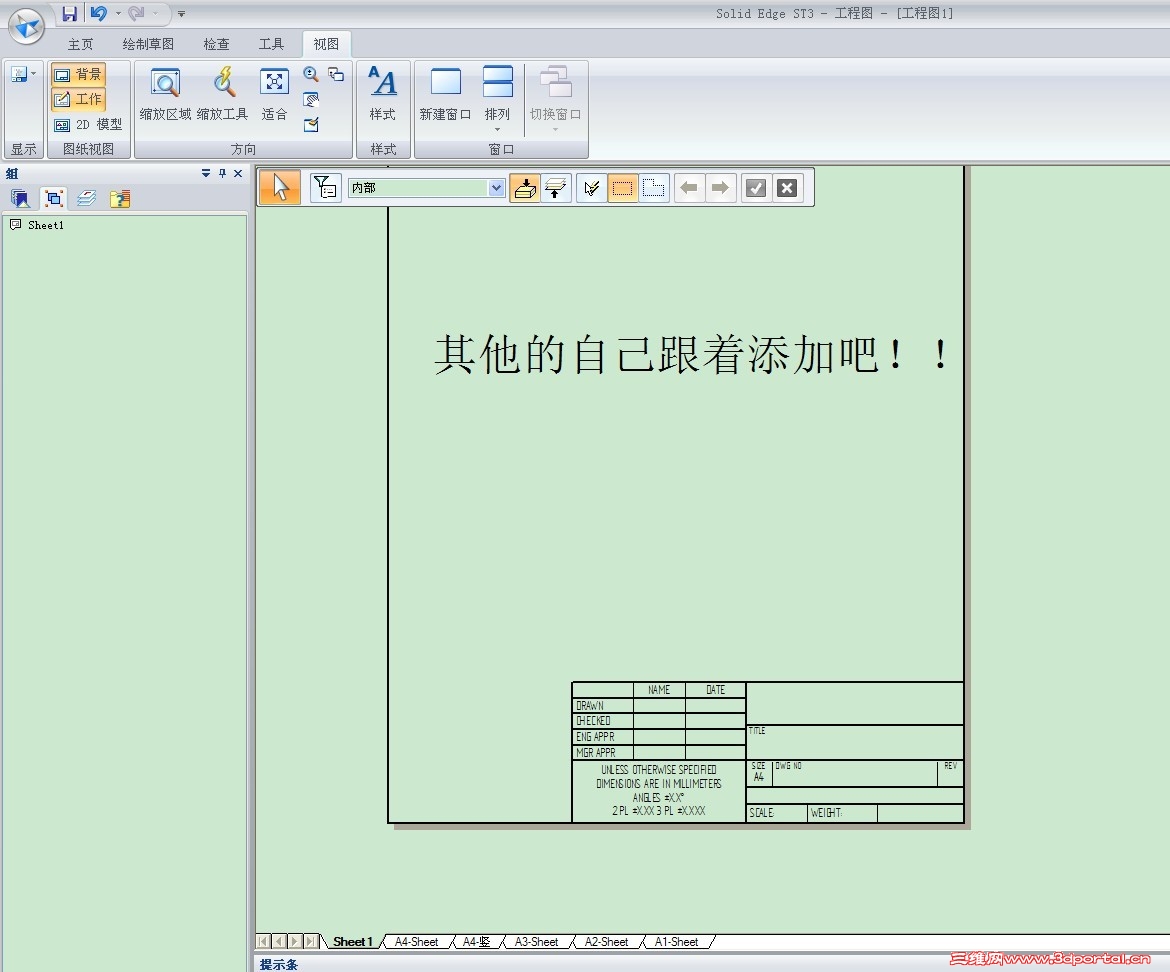Go to the previous sheet tab arrow
This screenshot has height=972, width=1170.
coord(279,941)
